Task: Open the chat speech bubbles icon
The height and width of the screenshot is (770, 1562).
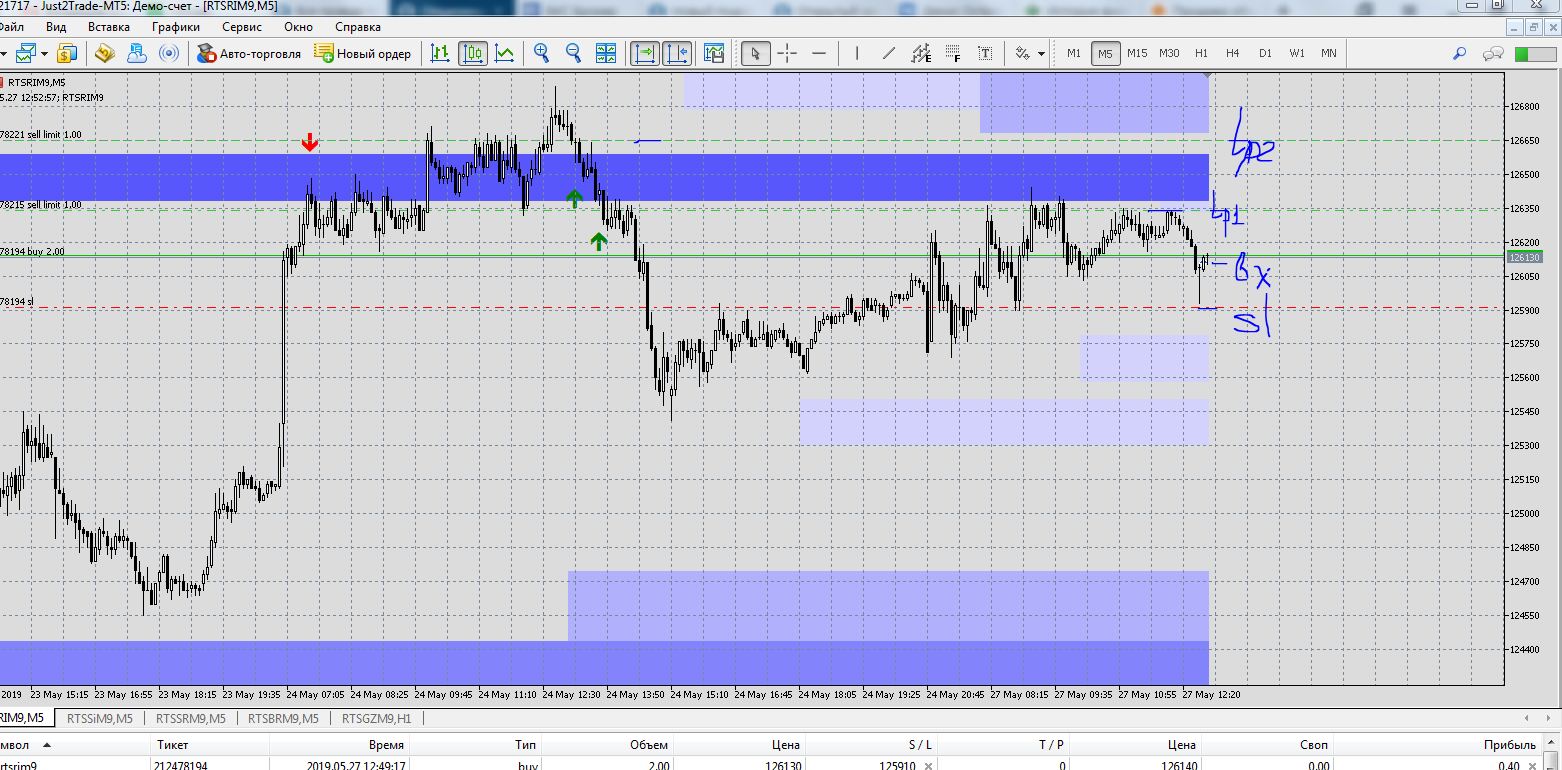Action: coord(1494,53)
